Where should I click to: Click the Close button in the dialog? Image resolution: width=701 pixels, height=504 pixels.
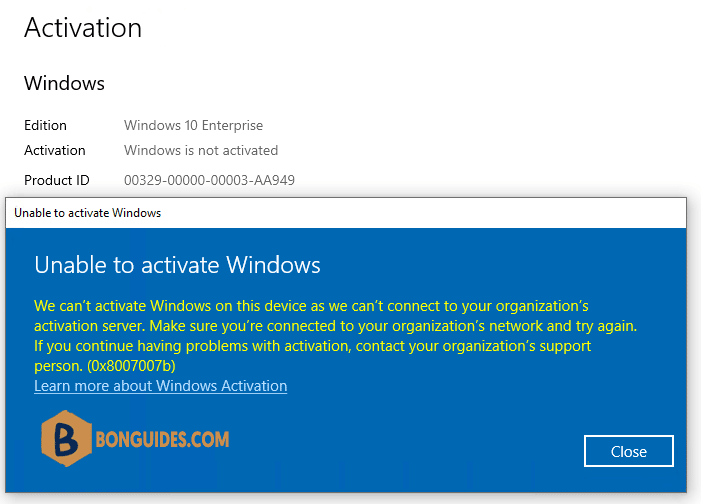tap(629, 451)
